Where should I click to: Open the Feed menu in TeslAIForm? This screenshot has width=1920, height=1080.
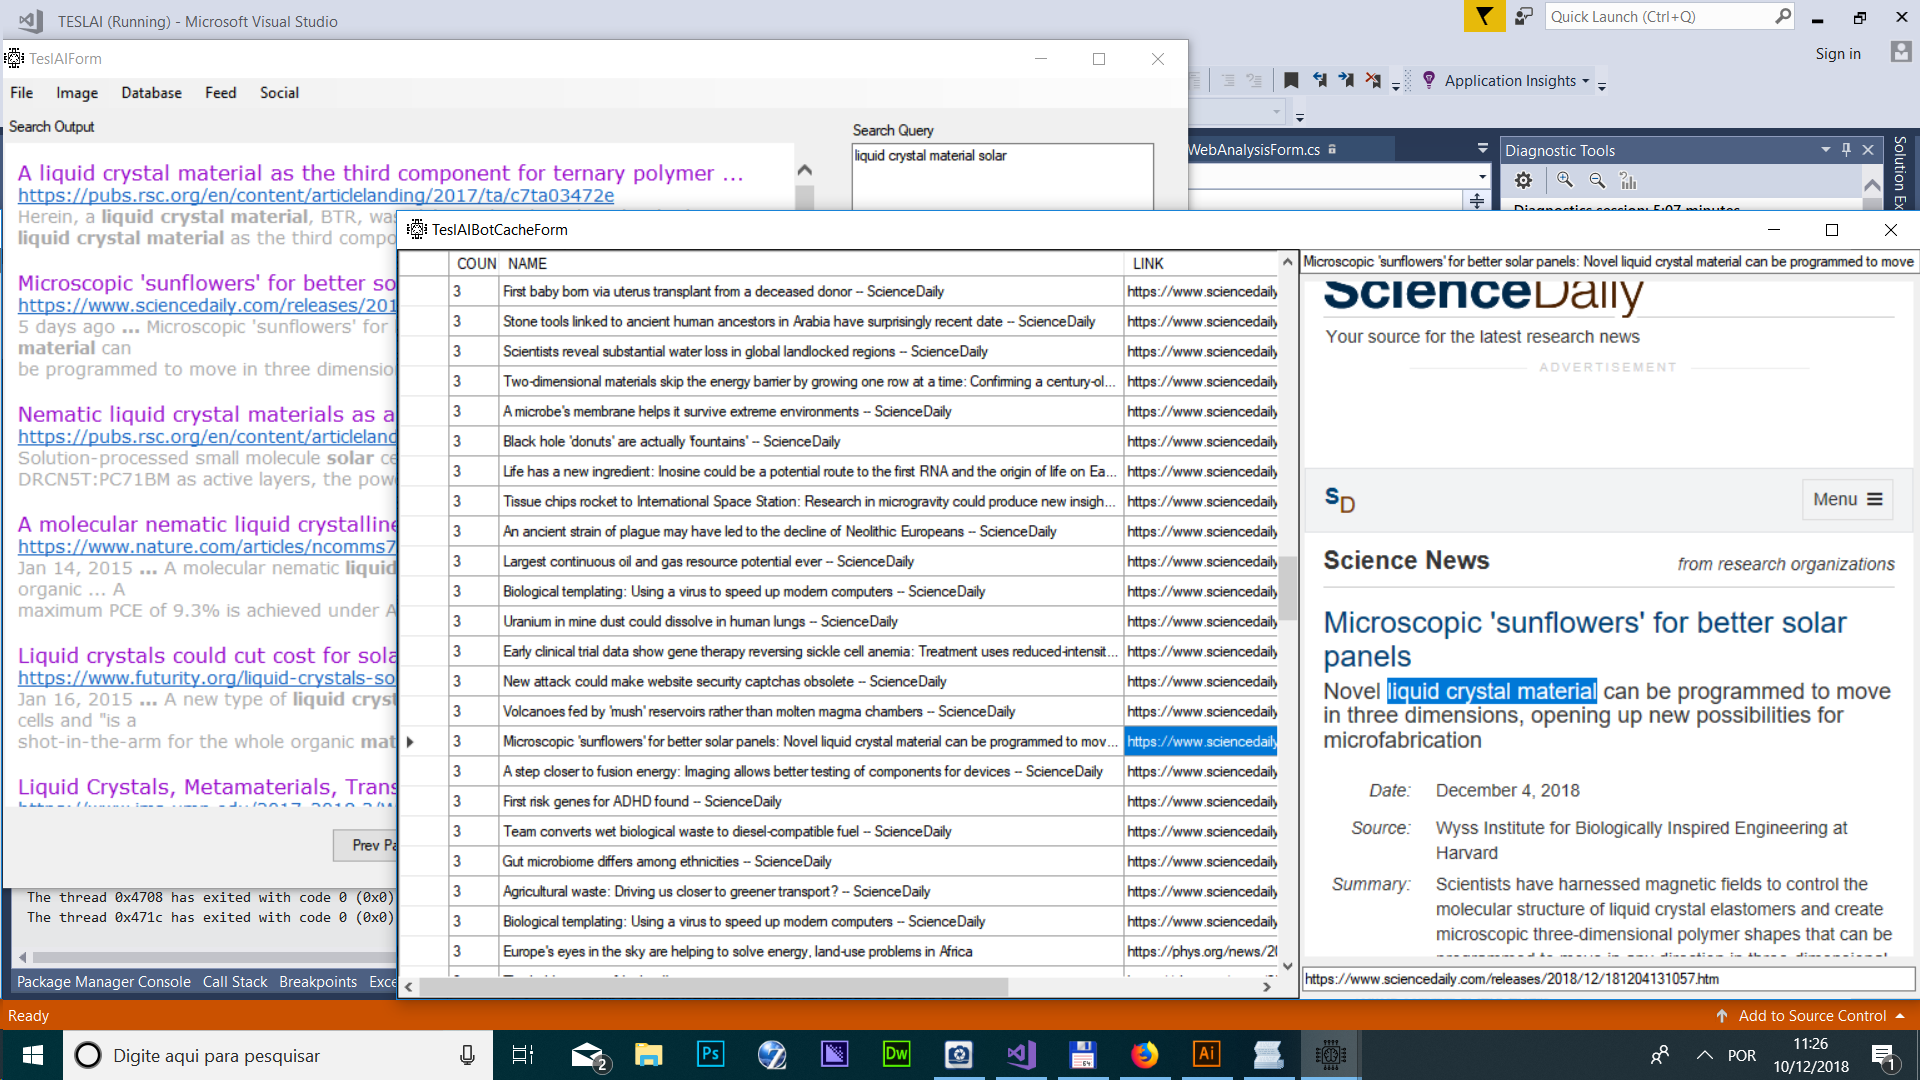pyautogui.click(x=220, y=93)
